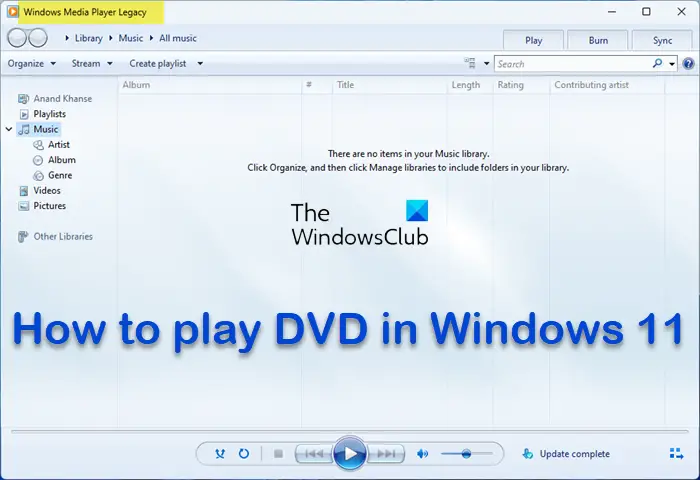
Task: Click the Windows Media Player app icon in title bar
Action: (13, 12)
